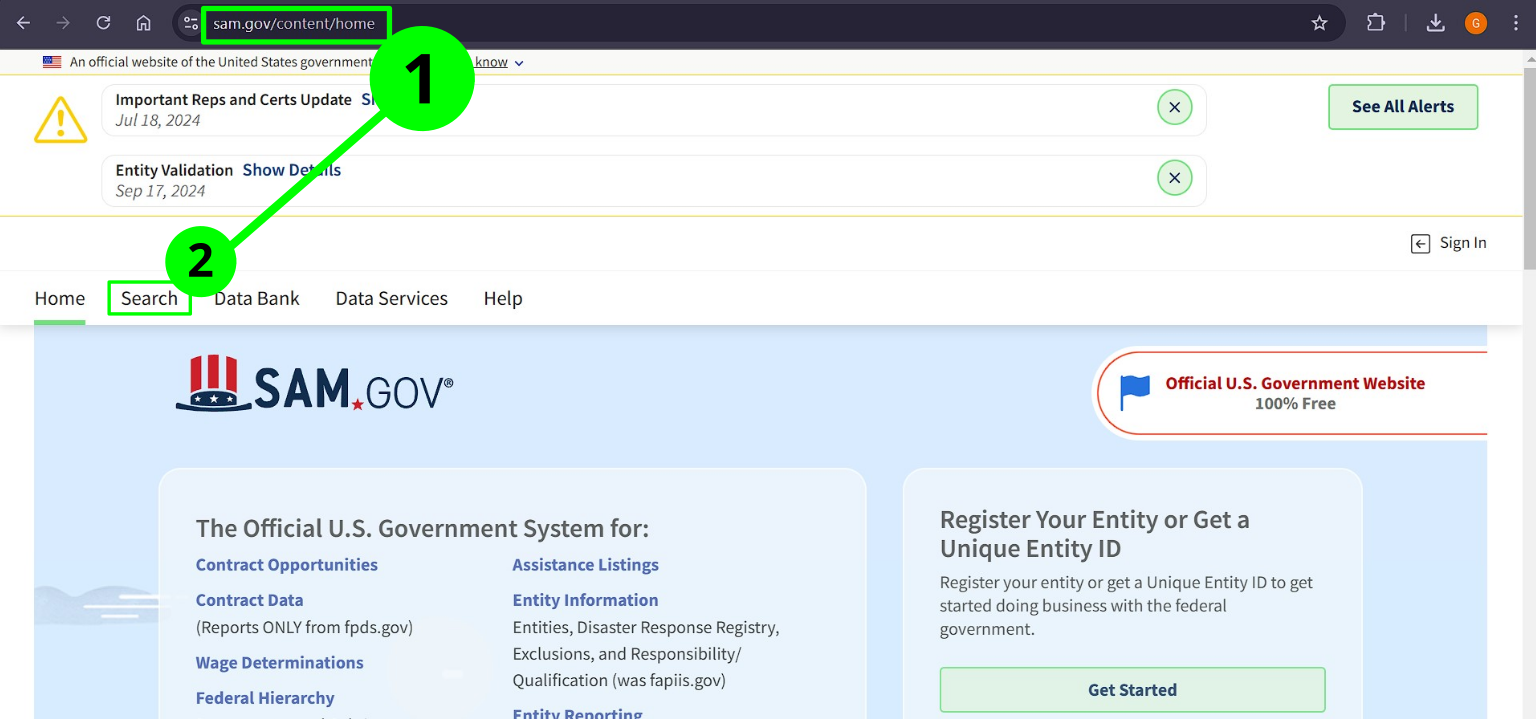Reload the page with refresh icon
Image resolution: width=1536 pixels, height=719 pixels.
coord(103,23)
